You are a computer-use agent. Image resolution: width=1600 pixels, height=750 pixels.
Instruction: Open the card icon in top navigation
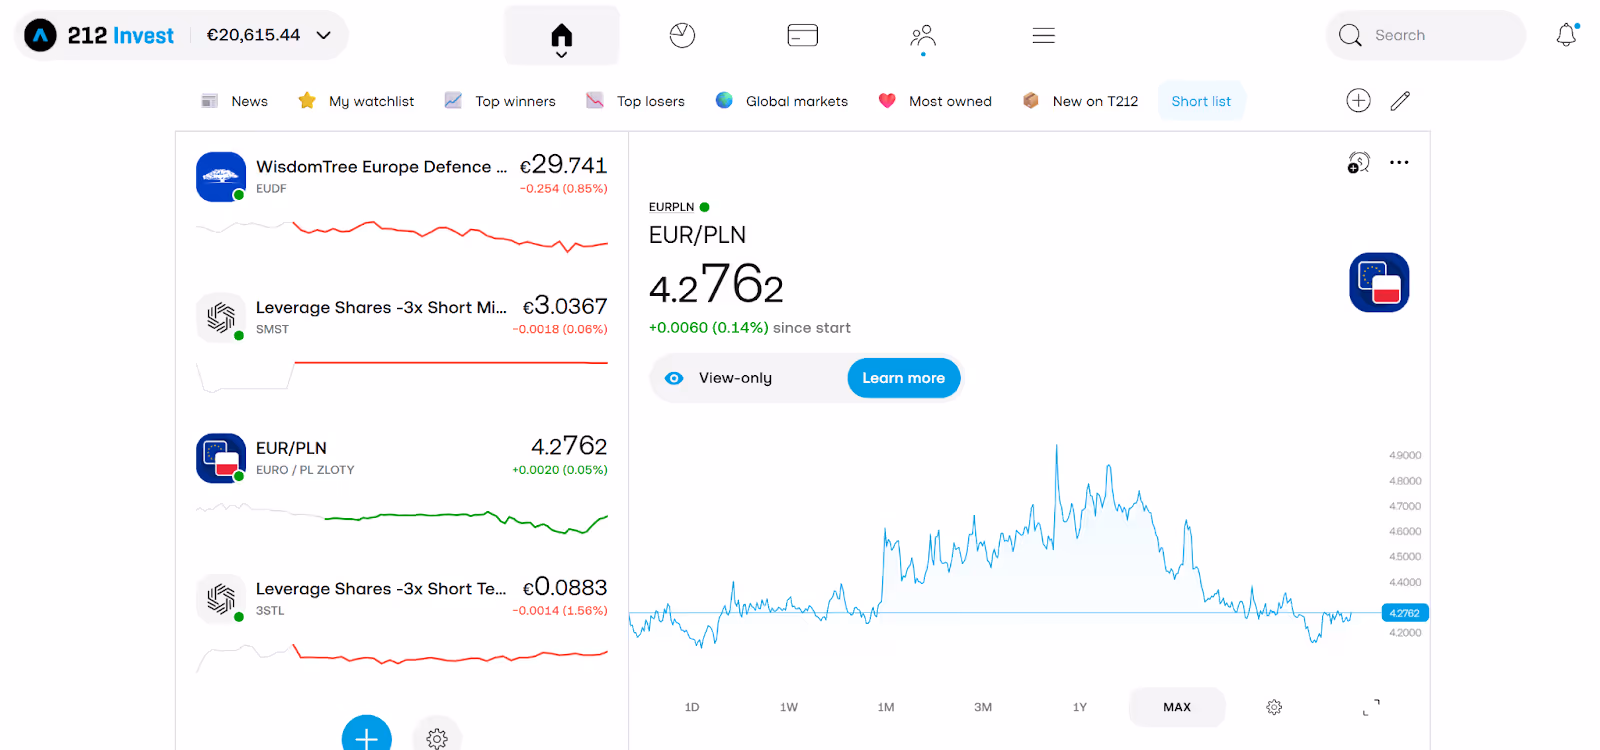click(x=803, y=36)
